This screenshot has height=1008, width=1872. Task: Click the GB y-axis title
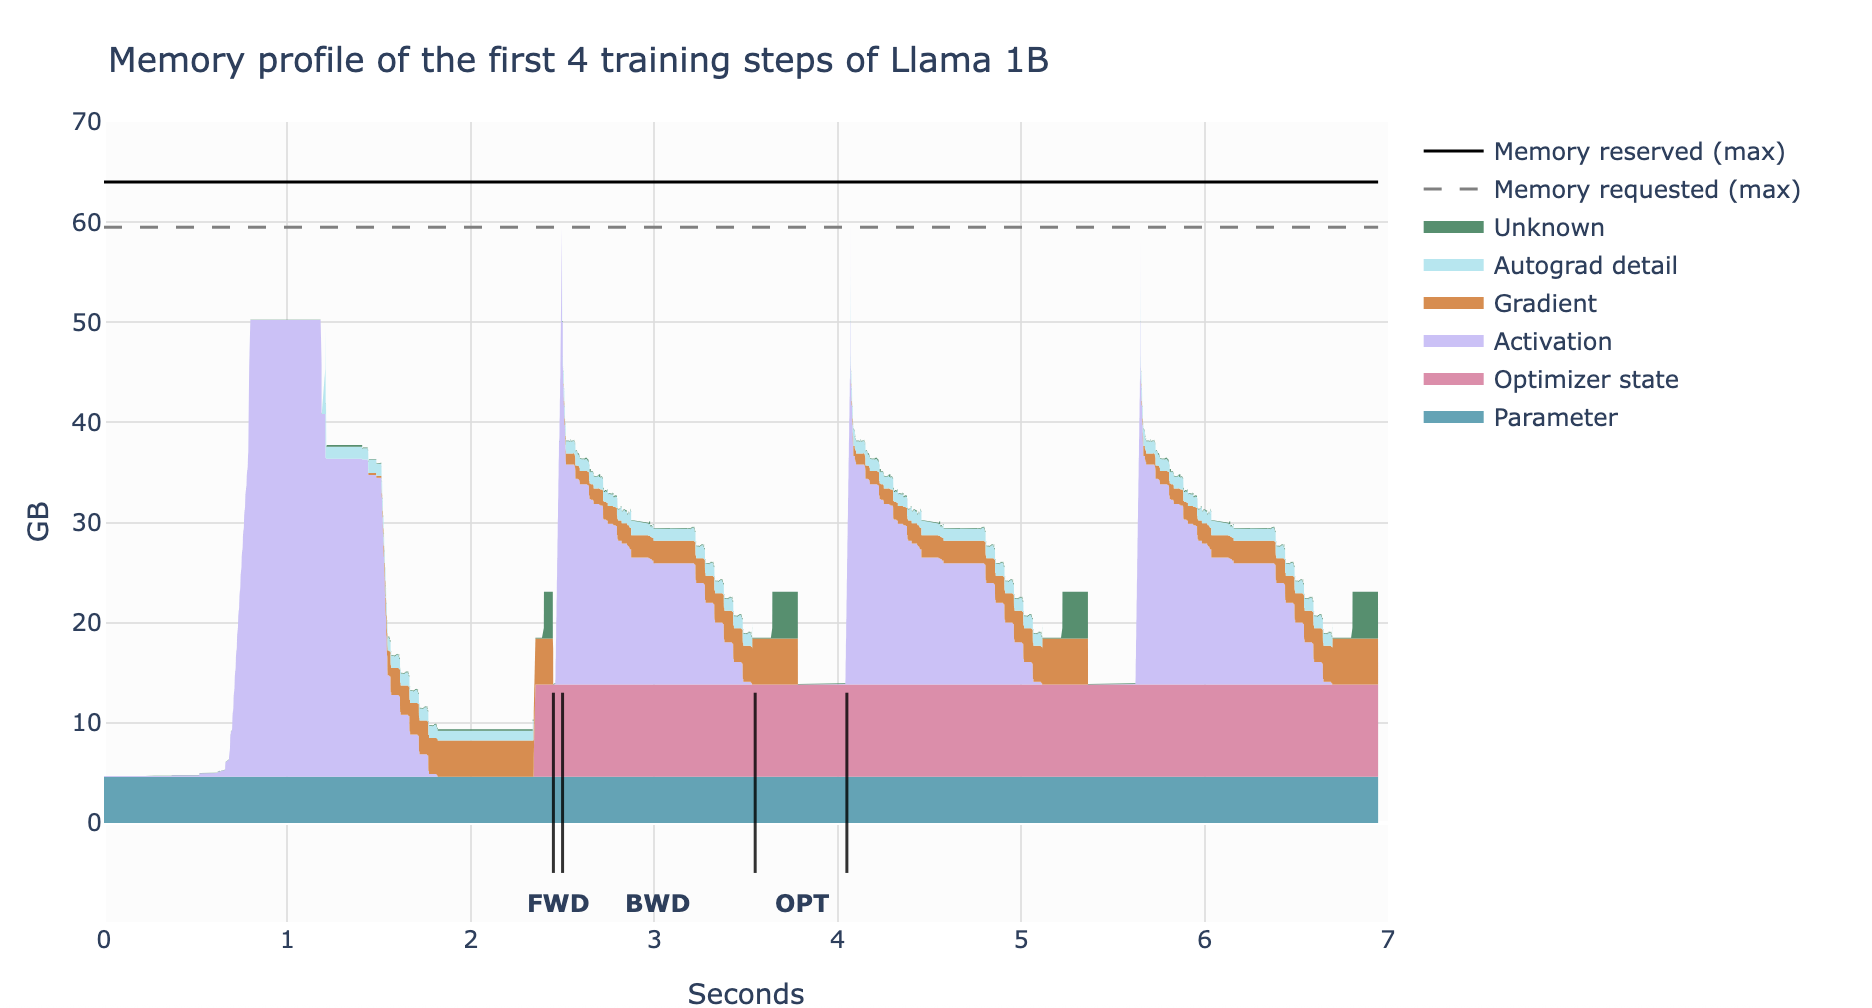38,522
